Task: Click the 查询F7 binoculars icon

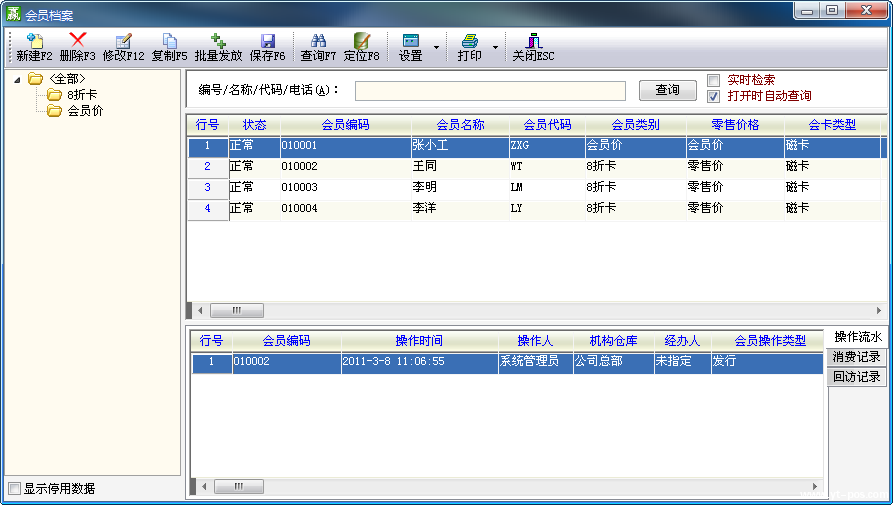Action: 318,40
